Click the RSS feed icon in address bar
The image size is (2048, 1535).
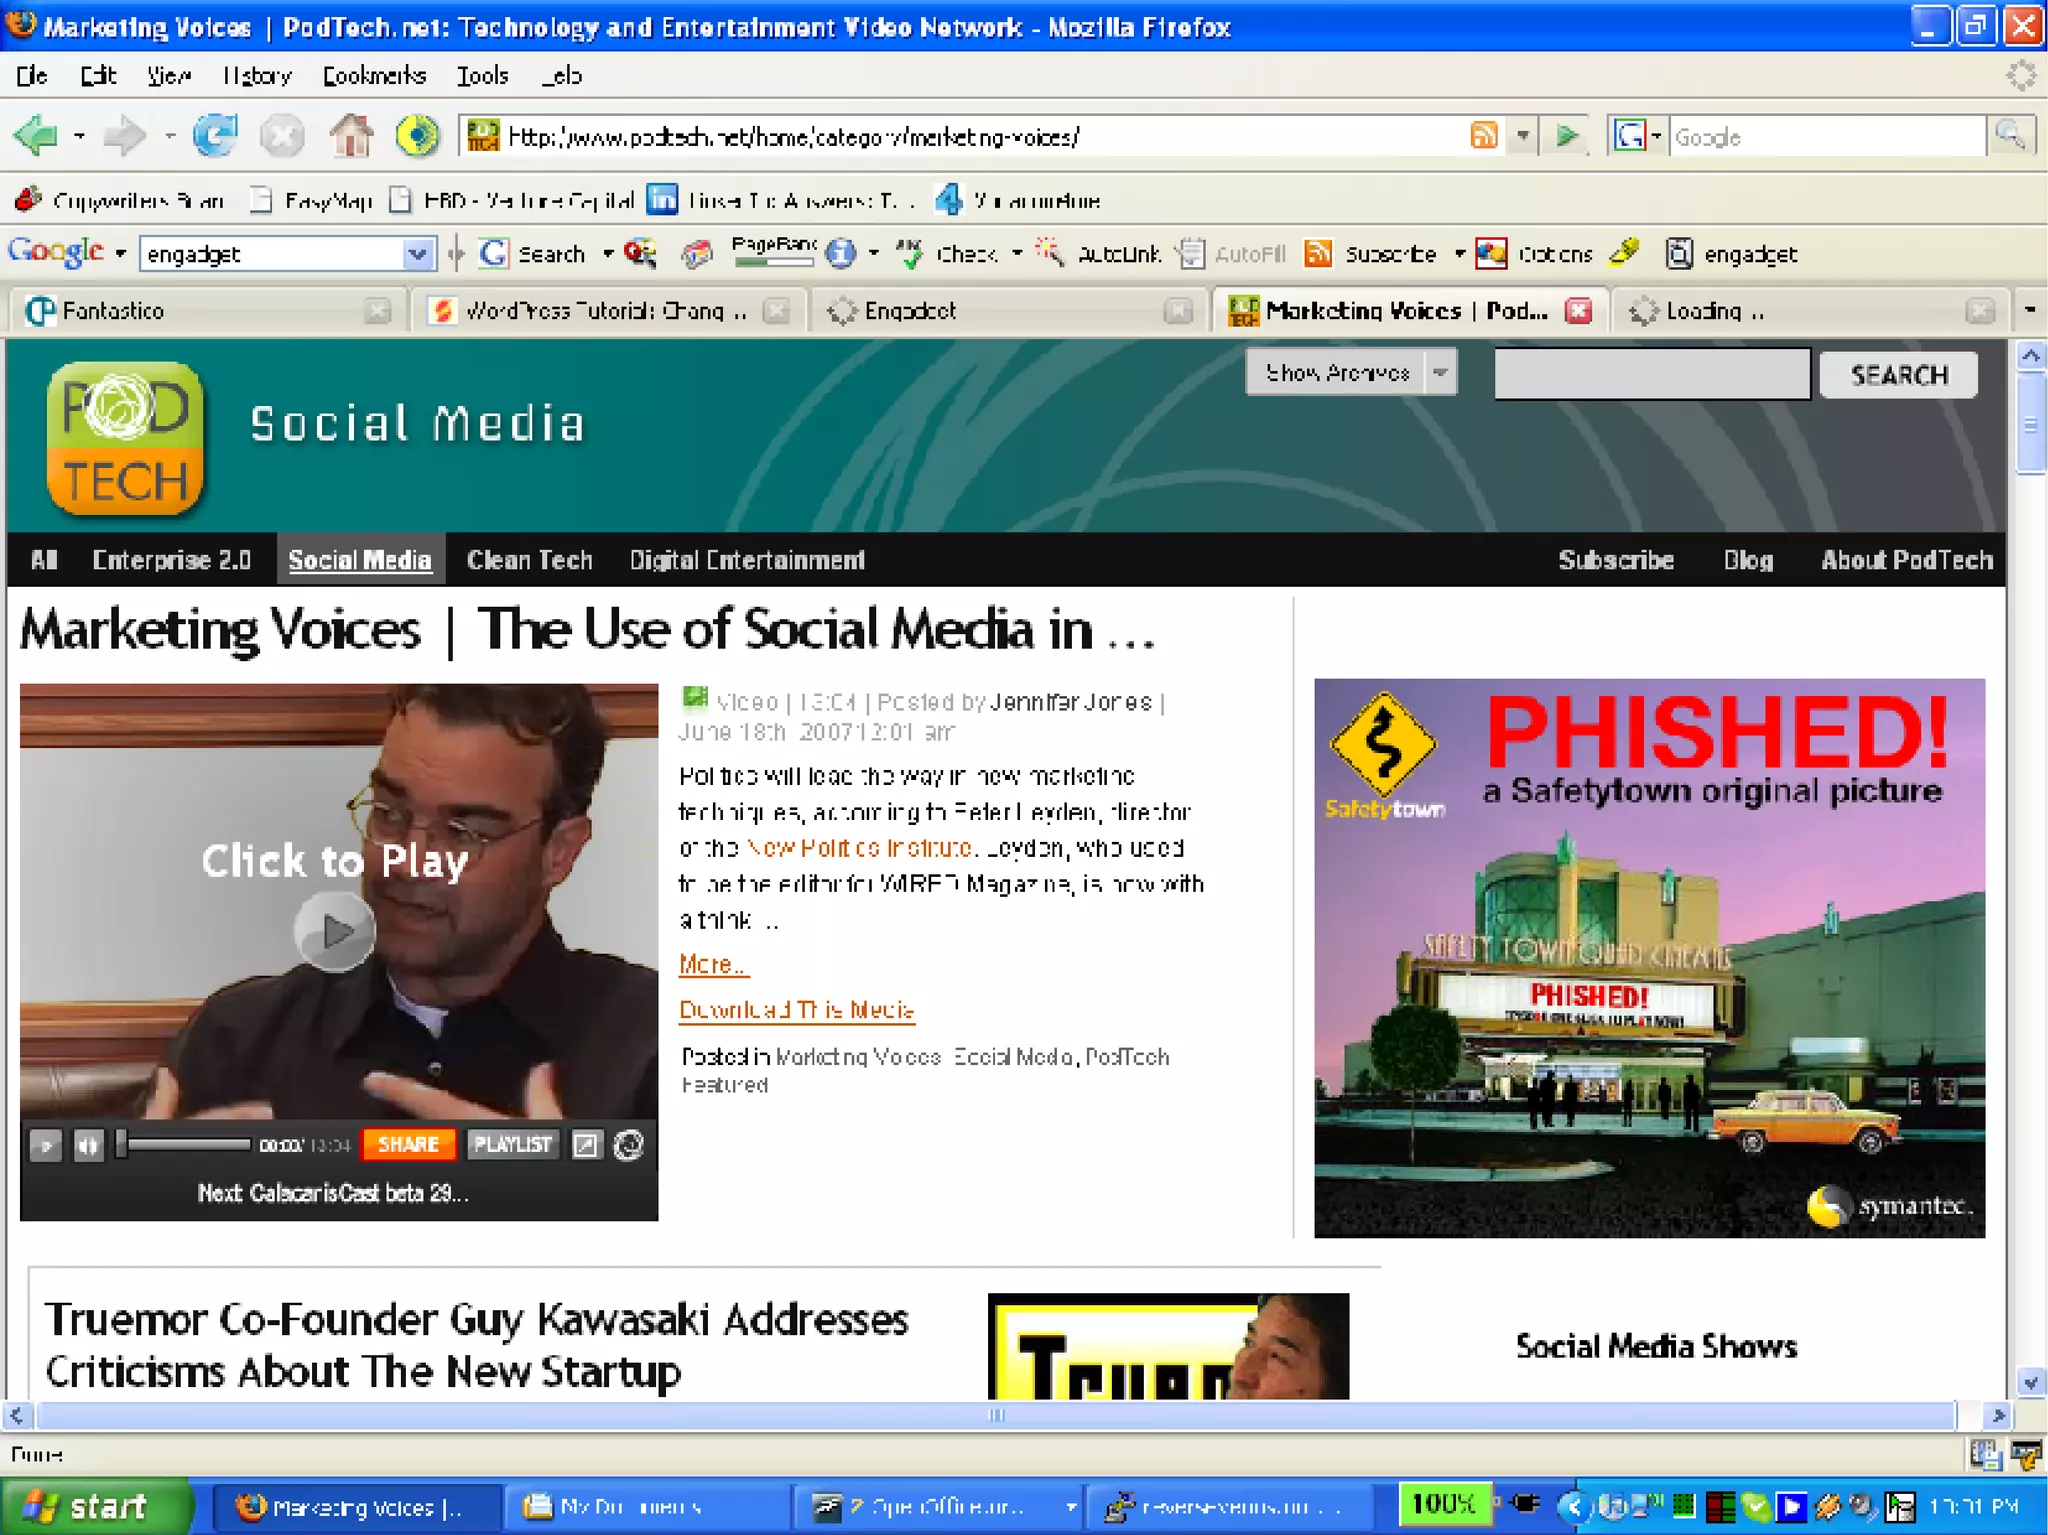coord(1484,135)
